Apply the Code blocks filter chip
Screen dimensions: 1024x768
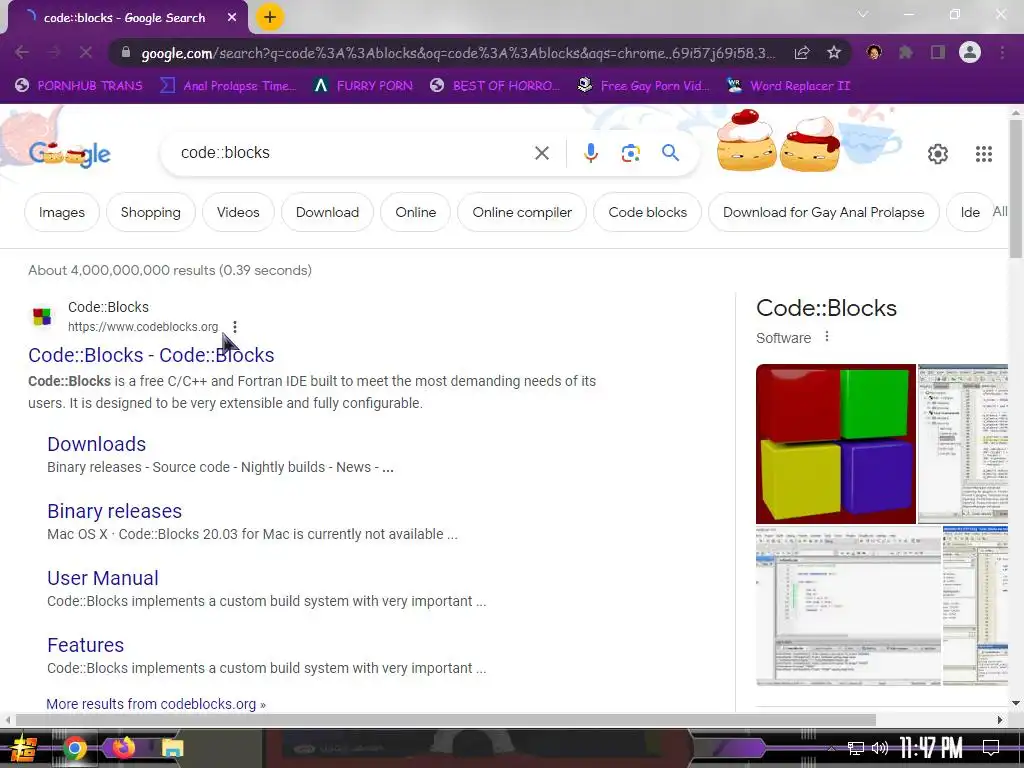pos(647,212)
